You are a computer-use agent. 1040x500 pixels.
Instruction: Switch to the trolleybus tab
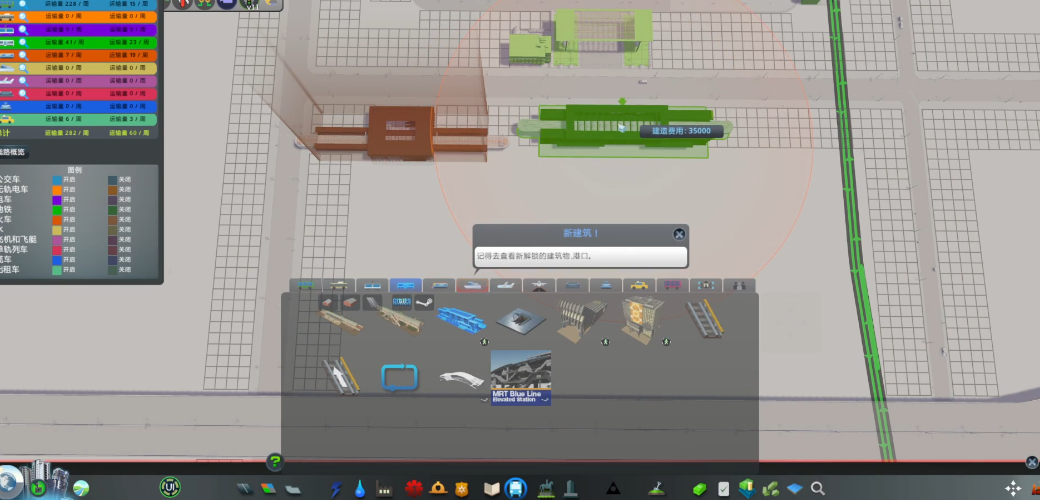point(339,285)
